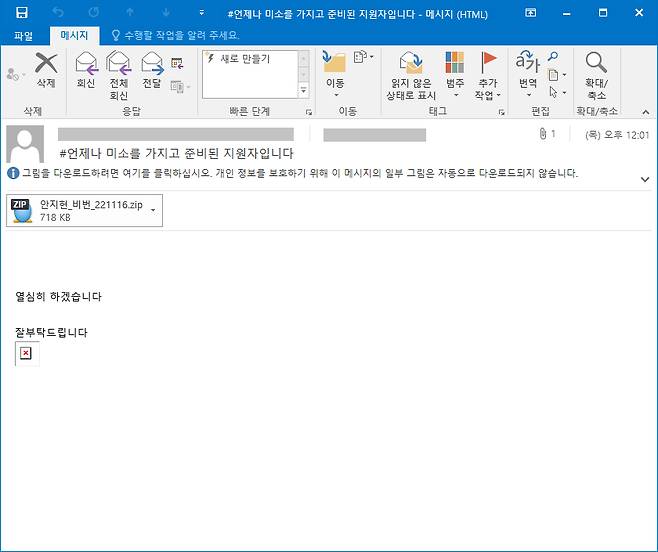Forward the message with 전달
The width and height of the screenshot is (658, 552).
click(x=151, y=70)
